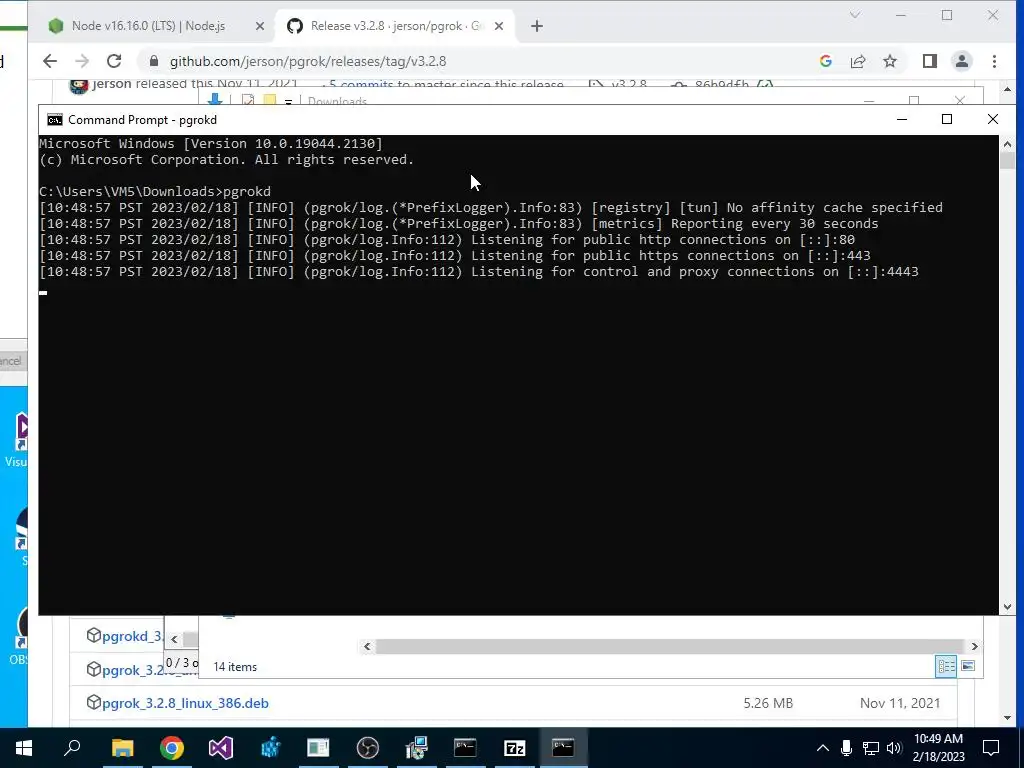The image size is (1024, 768).
Task: Open Chrome three-dot menu
Action: point(995,61)
